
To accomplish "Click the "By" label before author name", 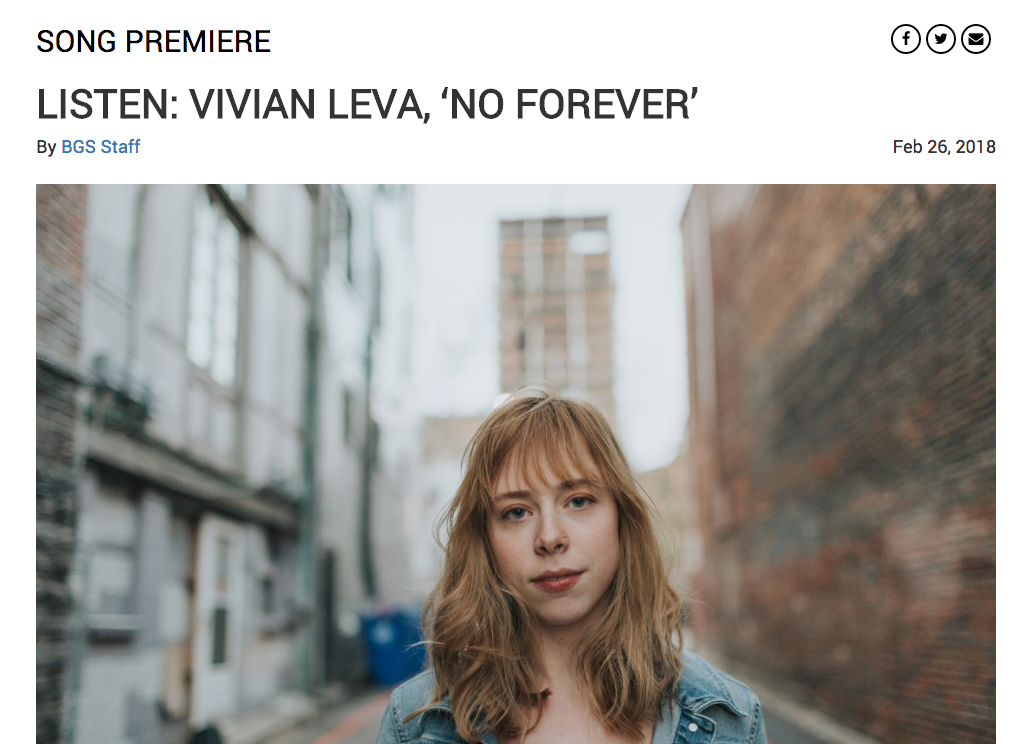I will click(x=46, y=147).
